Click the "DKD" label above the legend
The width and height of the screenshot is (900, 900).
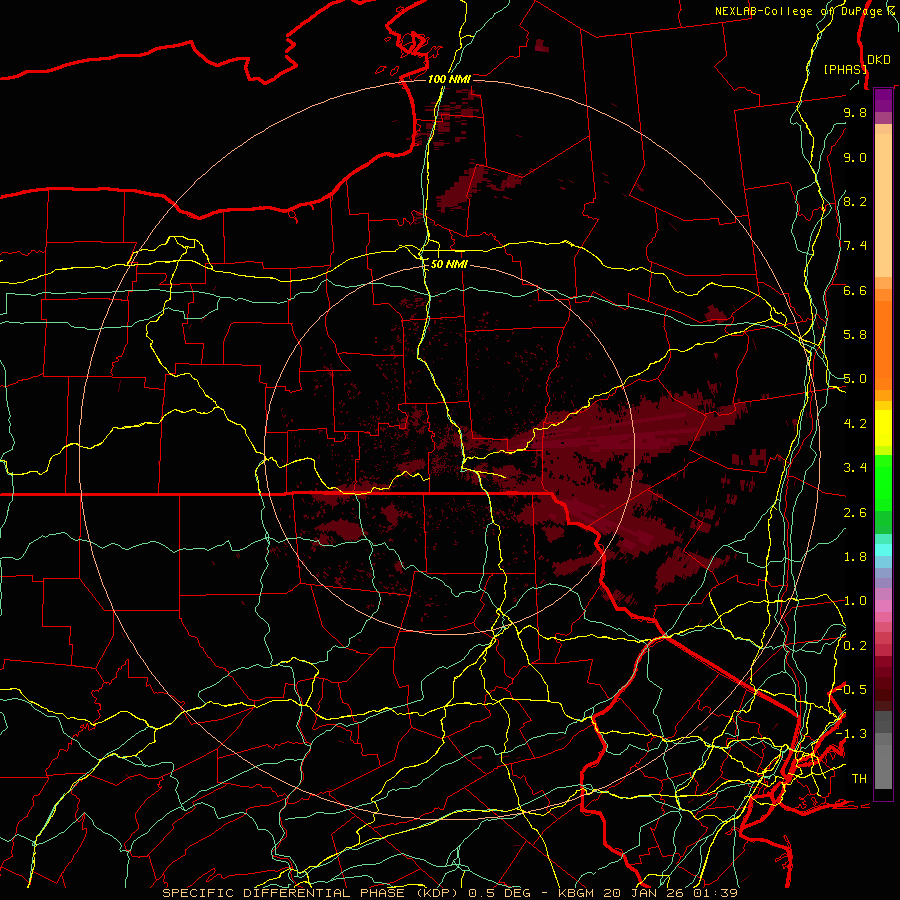coord(879,60)
